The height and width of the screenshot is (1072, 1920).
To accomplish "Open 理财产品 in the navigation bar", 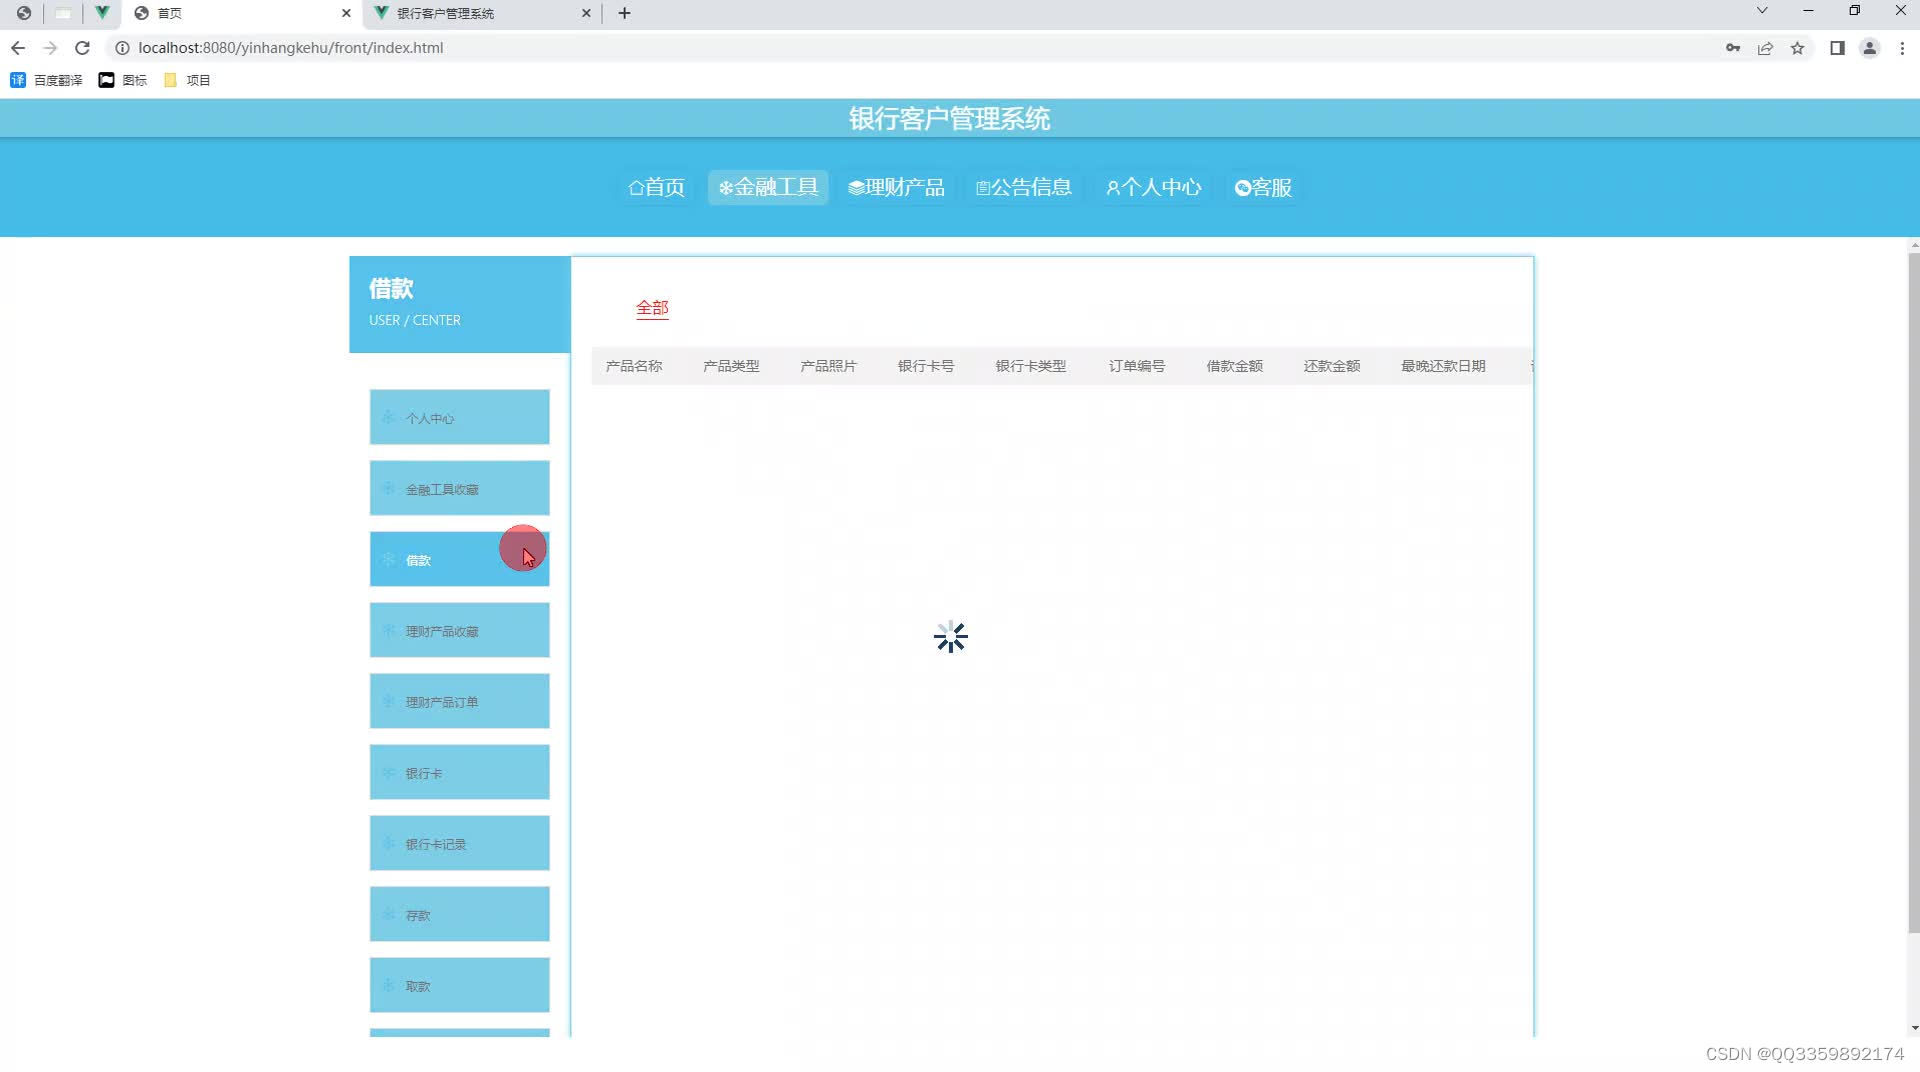I will [896, 187].
